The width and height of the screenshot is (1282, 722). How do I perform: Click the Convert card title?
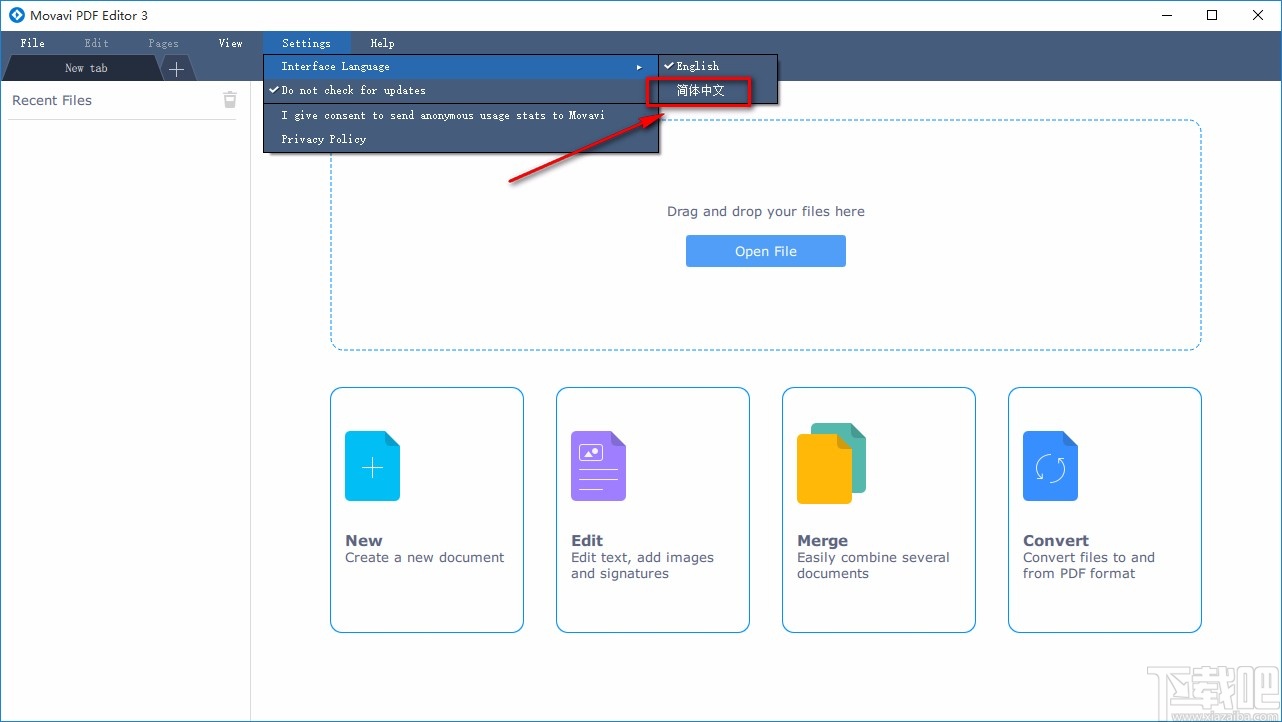click(x=1056, y=540)
